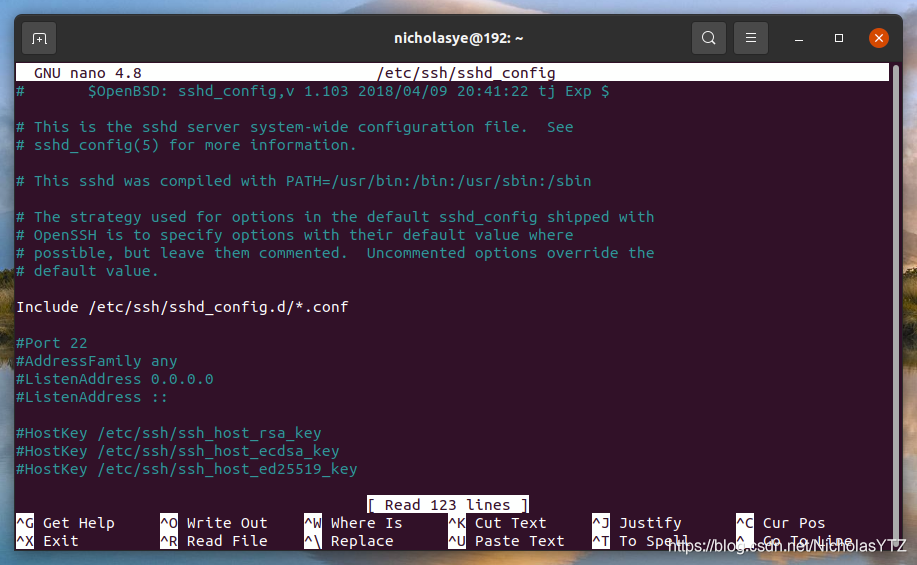
Task: Click the line 'possible, but leave them commented'
Action: 335,253
